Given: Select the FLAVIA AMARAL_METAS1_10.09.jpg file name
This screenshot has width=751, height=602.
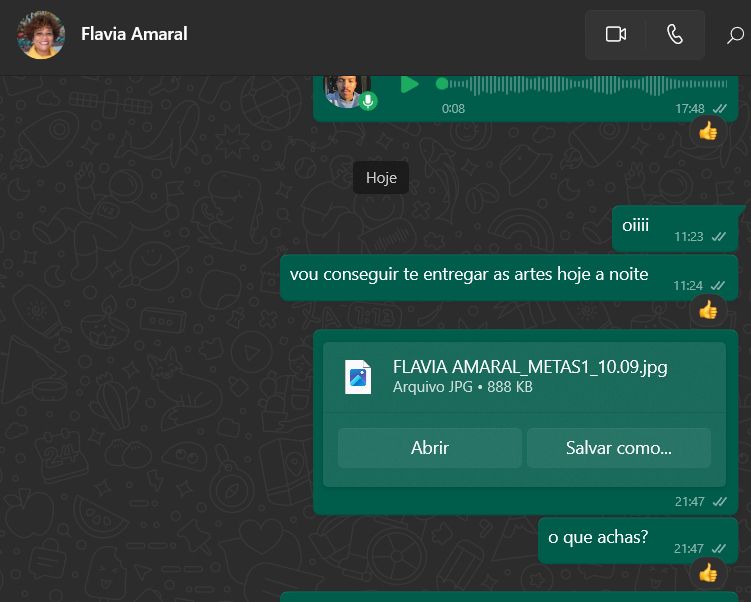Looking at the screenshot, I should click(x=530, y=367).
